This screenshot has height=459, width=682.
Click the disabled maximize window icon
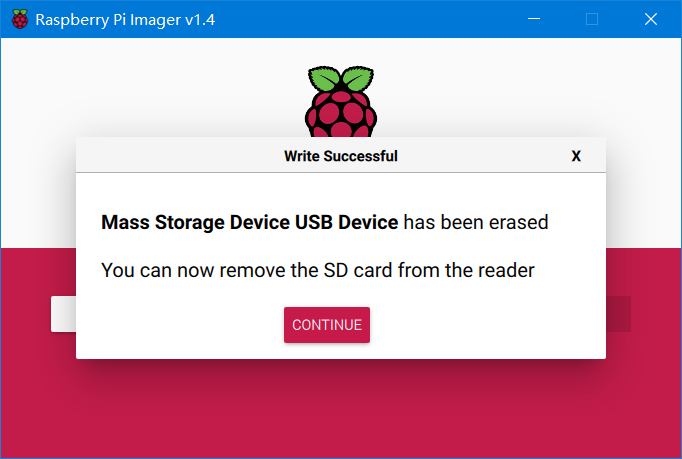[x=592, y=19]
